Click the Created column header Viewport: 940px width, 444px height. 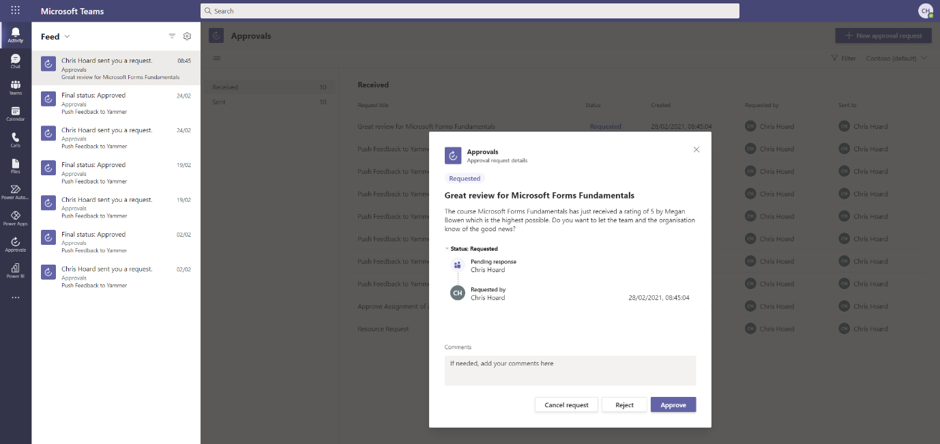661,105
